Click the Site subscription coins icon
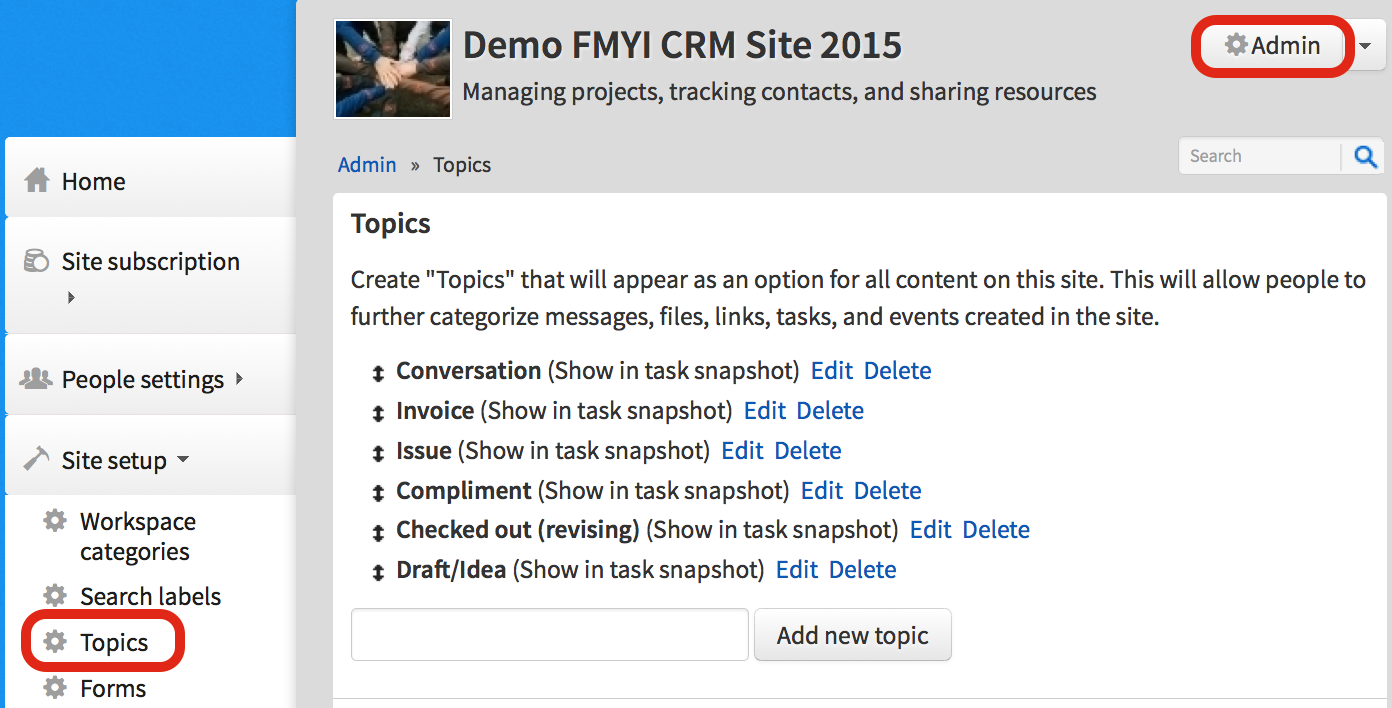The height and width of the screenshot is (708, 1392). pos(37,262)
